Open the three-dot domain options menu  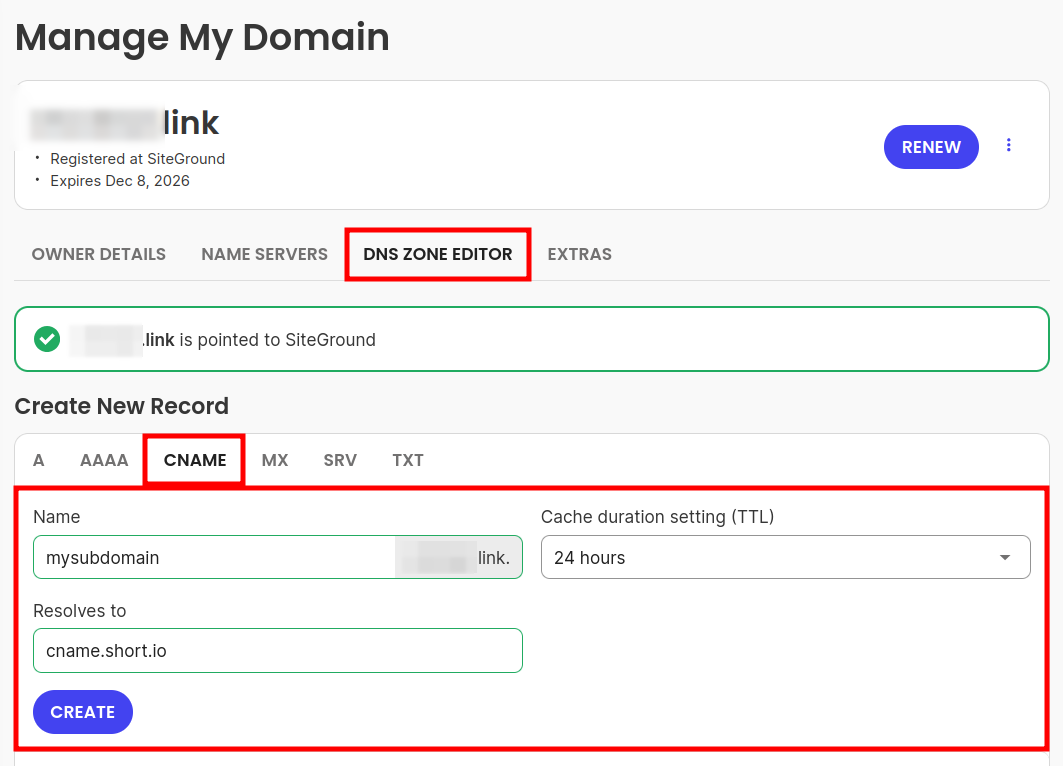click(x=1009, y=146)
